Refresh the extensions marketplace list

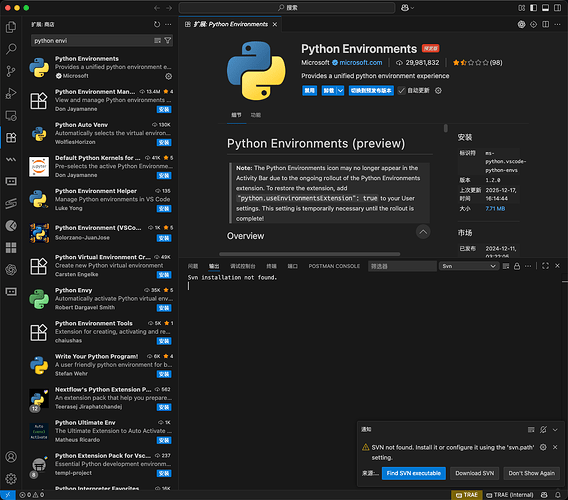[157, 24]
